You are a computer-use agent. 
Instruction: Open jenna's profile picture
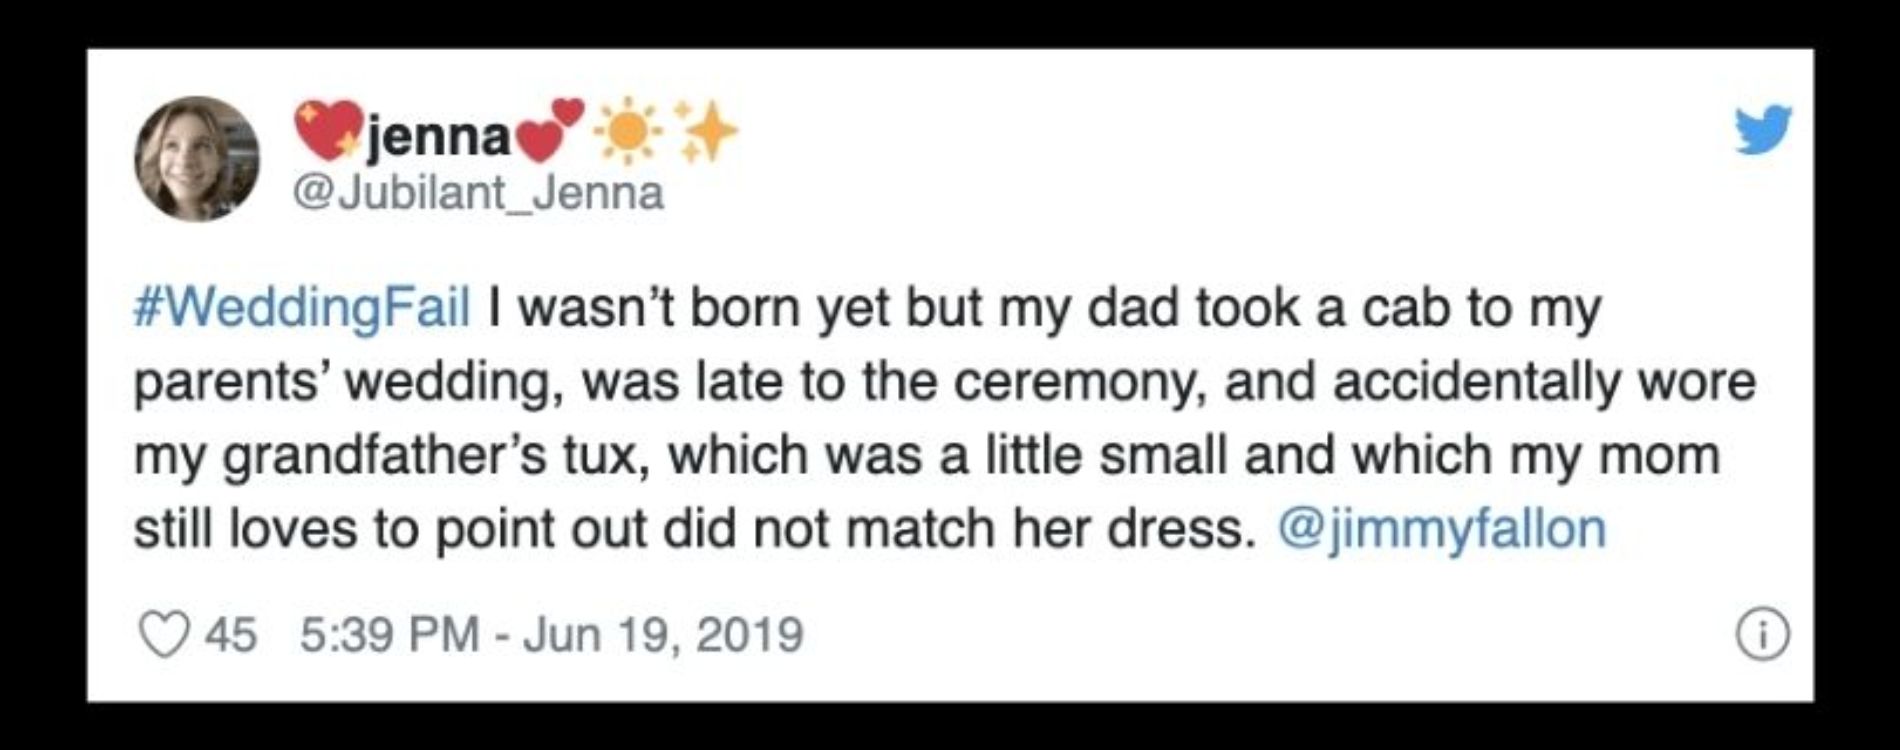(x=197, y=159)
